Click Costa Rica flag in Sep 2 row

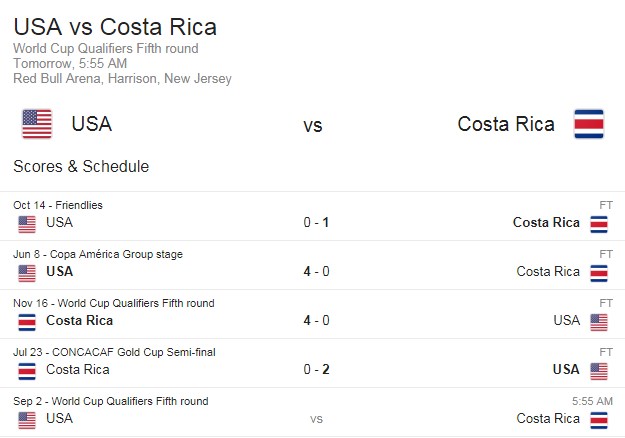coord(599,420)
